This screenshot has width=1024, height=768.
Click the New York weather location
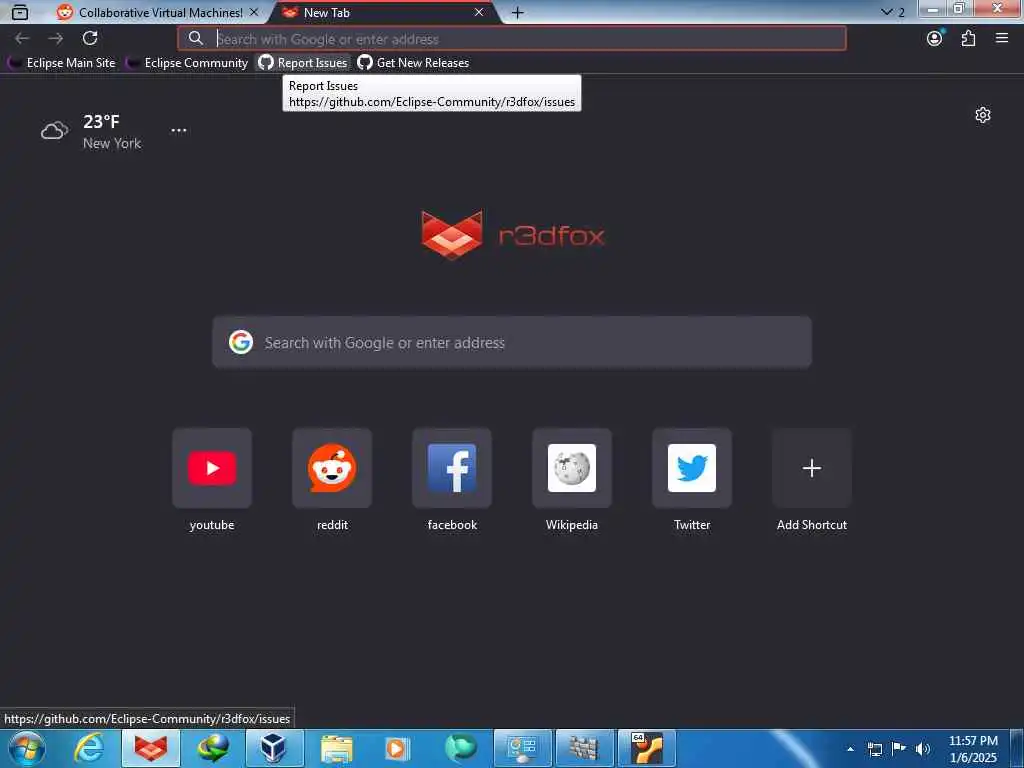pyautogui.click(x=112, y=143)
